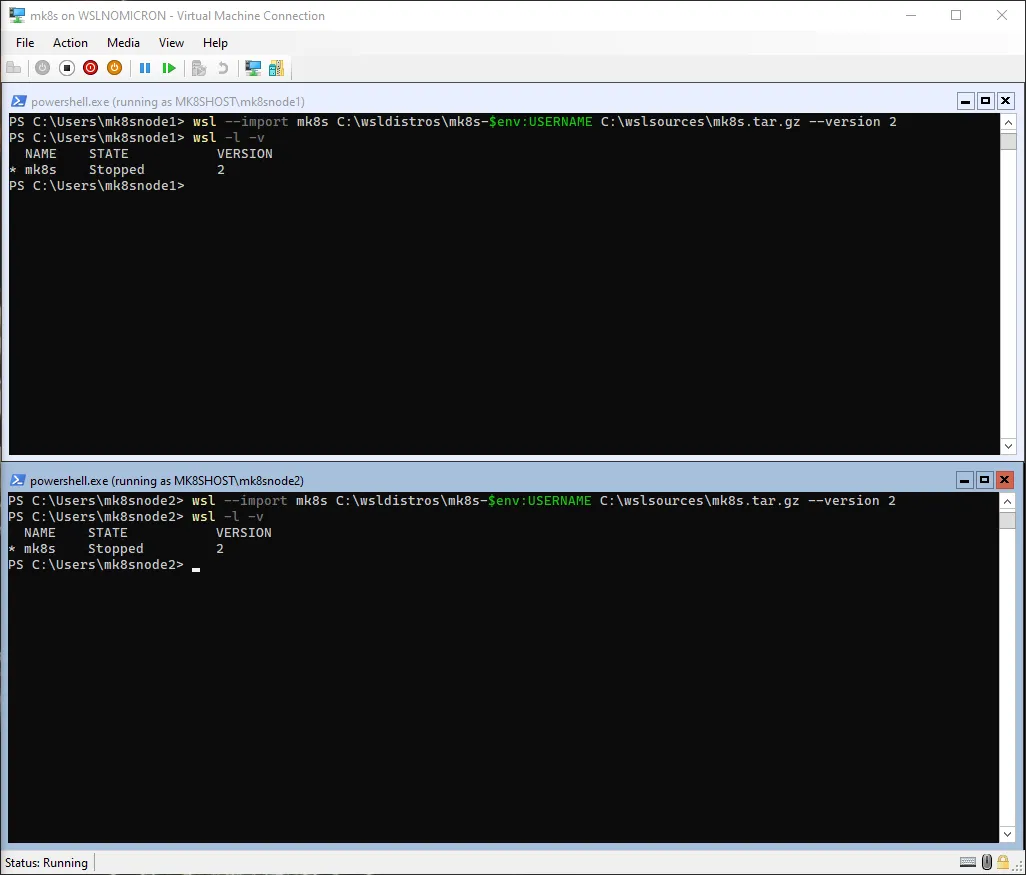The height and width of the screenshot is (875, 1026).
Task: Click the Ctrl+Alt+Delete toolbar icon
Action: (14, 68)
